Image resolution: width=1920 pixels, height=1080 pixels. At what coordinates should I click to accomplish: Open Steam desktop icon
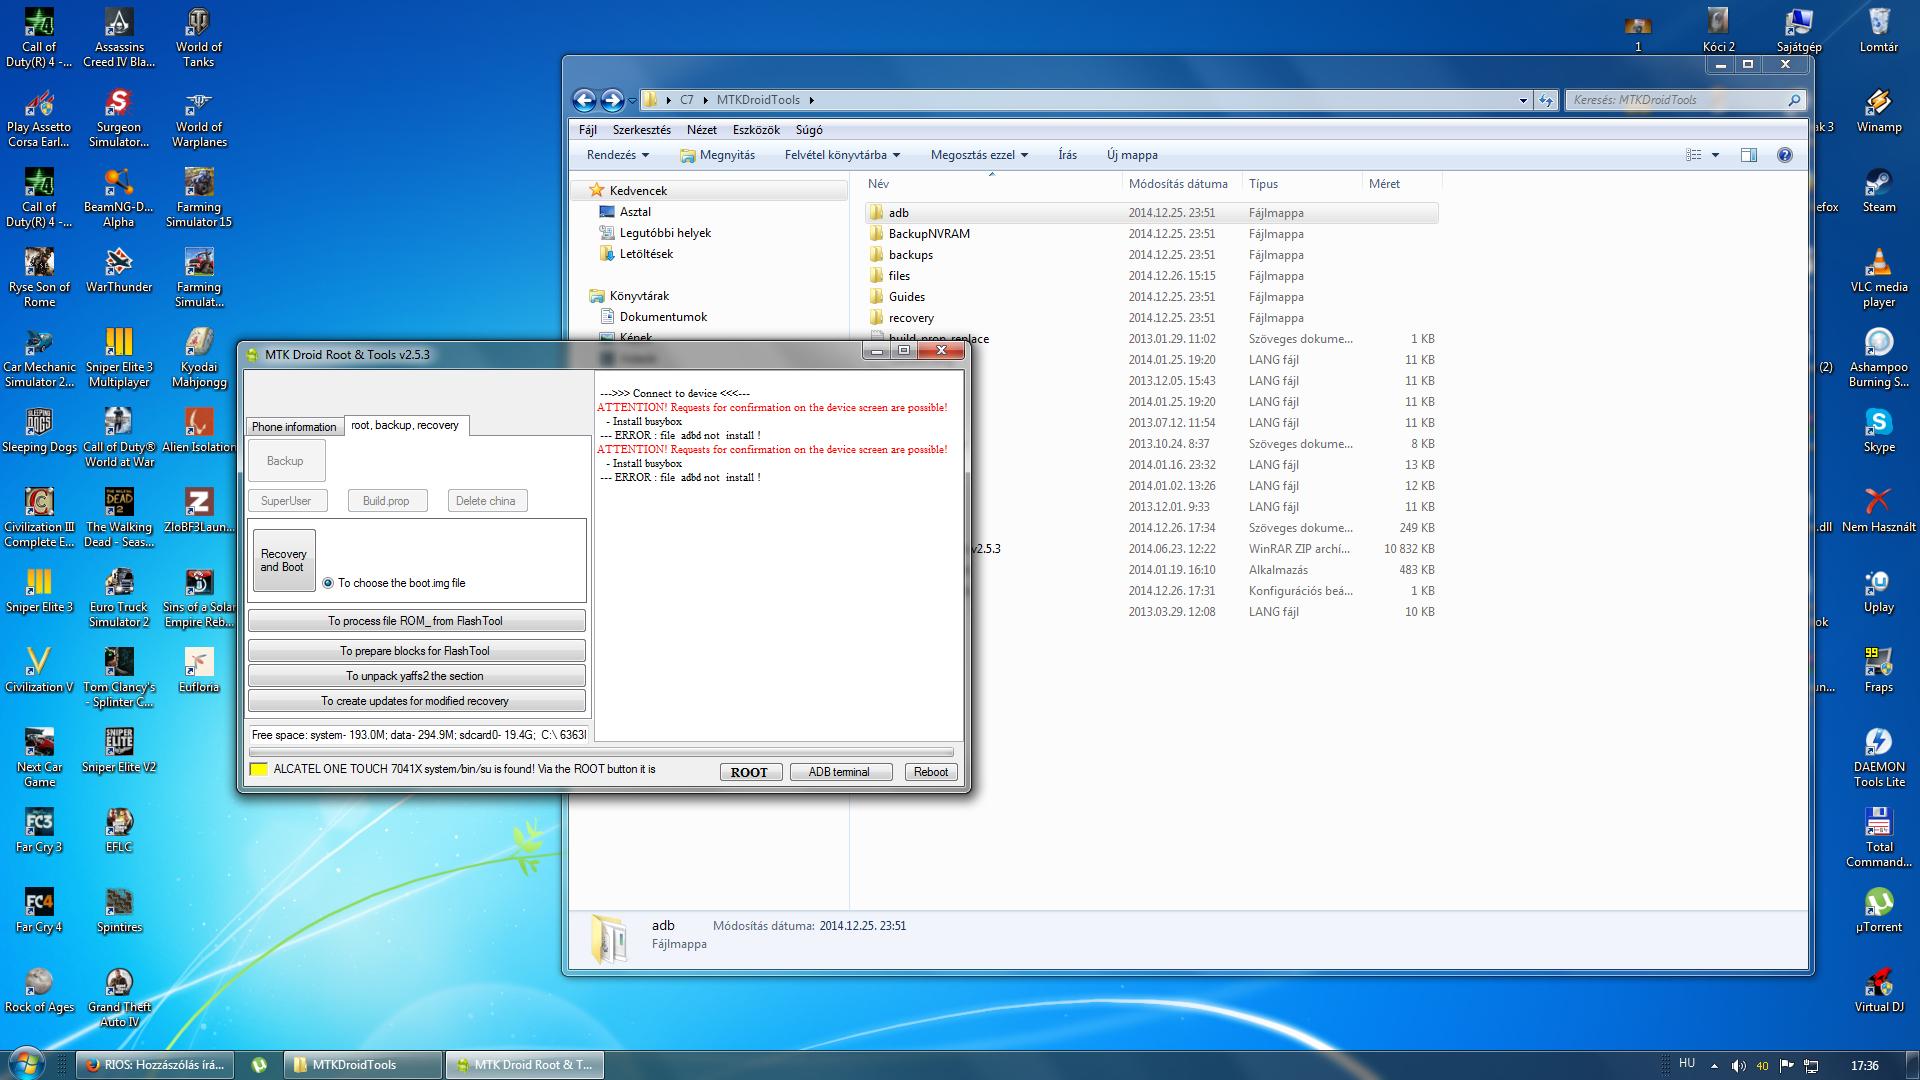1879,190
